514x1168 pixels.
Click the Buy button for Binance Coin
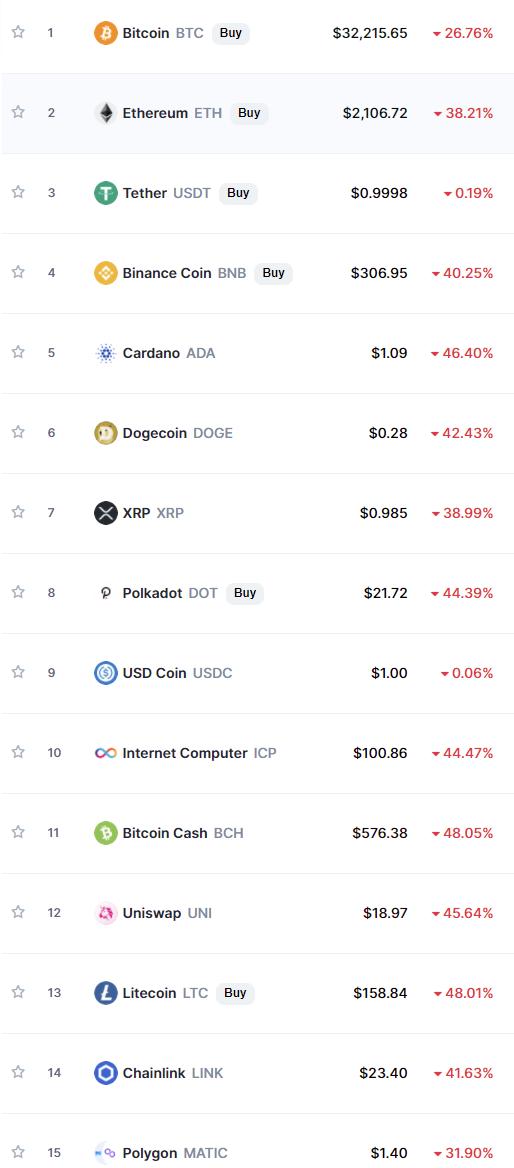(273, 273)
